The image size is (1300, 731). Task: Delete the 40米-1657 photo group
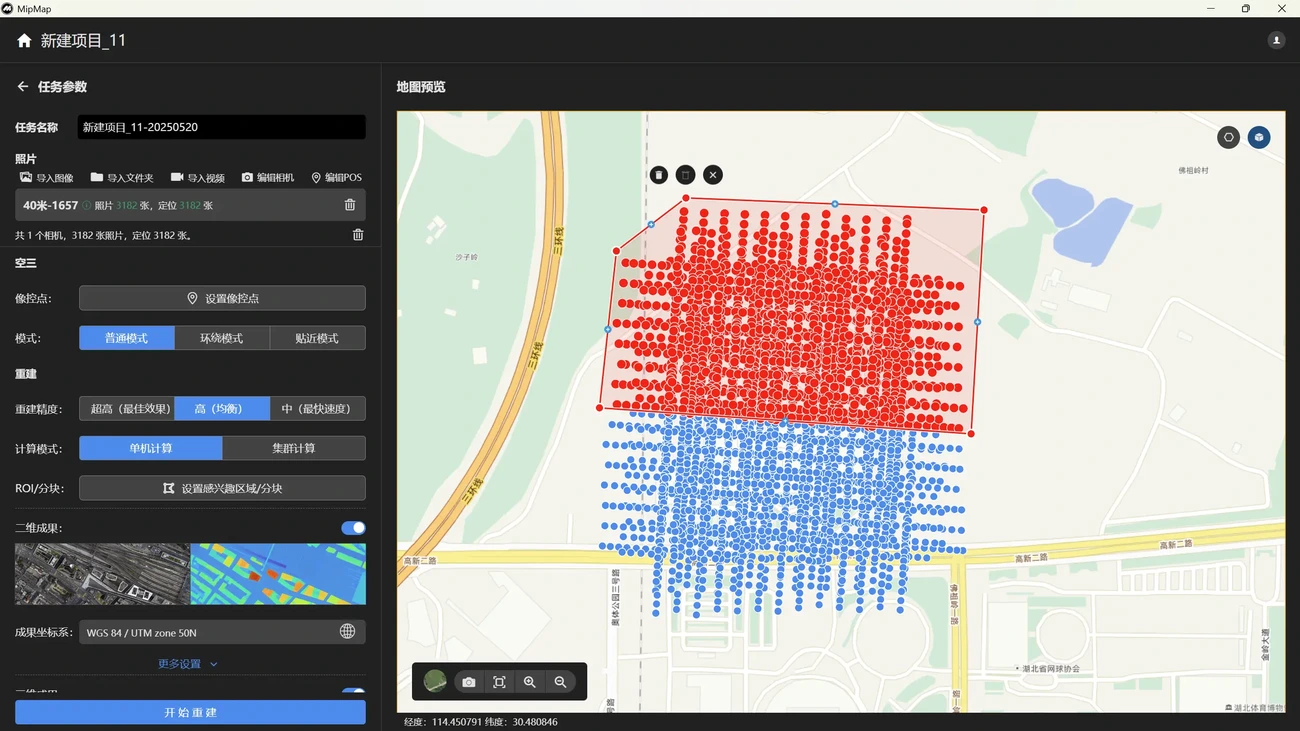click(x=349, y=205)
